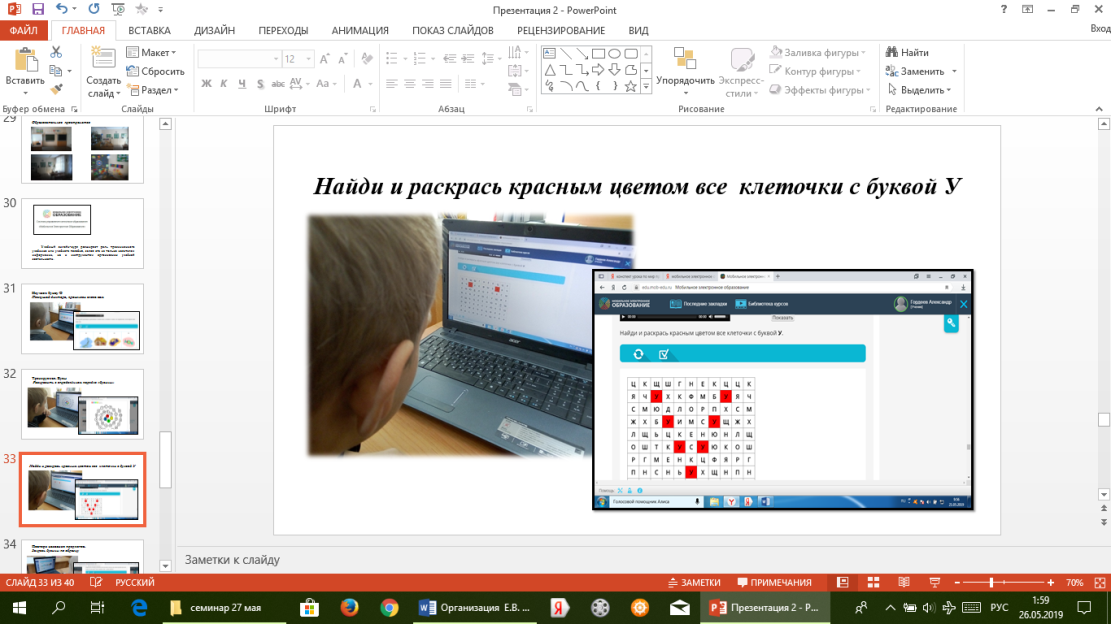Viewport: 1111px width, 624px height.
Task: Click the Cut scissors icon
Action: click(57, 53)
